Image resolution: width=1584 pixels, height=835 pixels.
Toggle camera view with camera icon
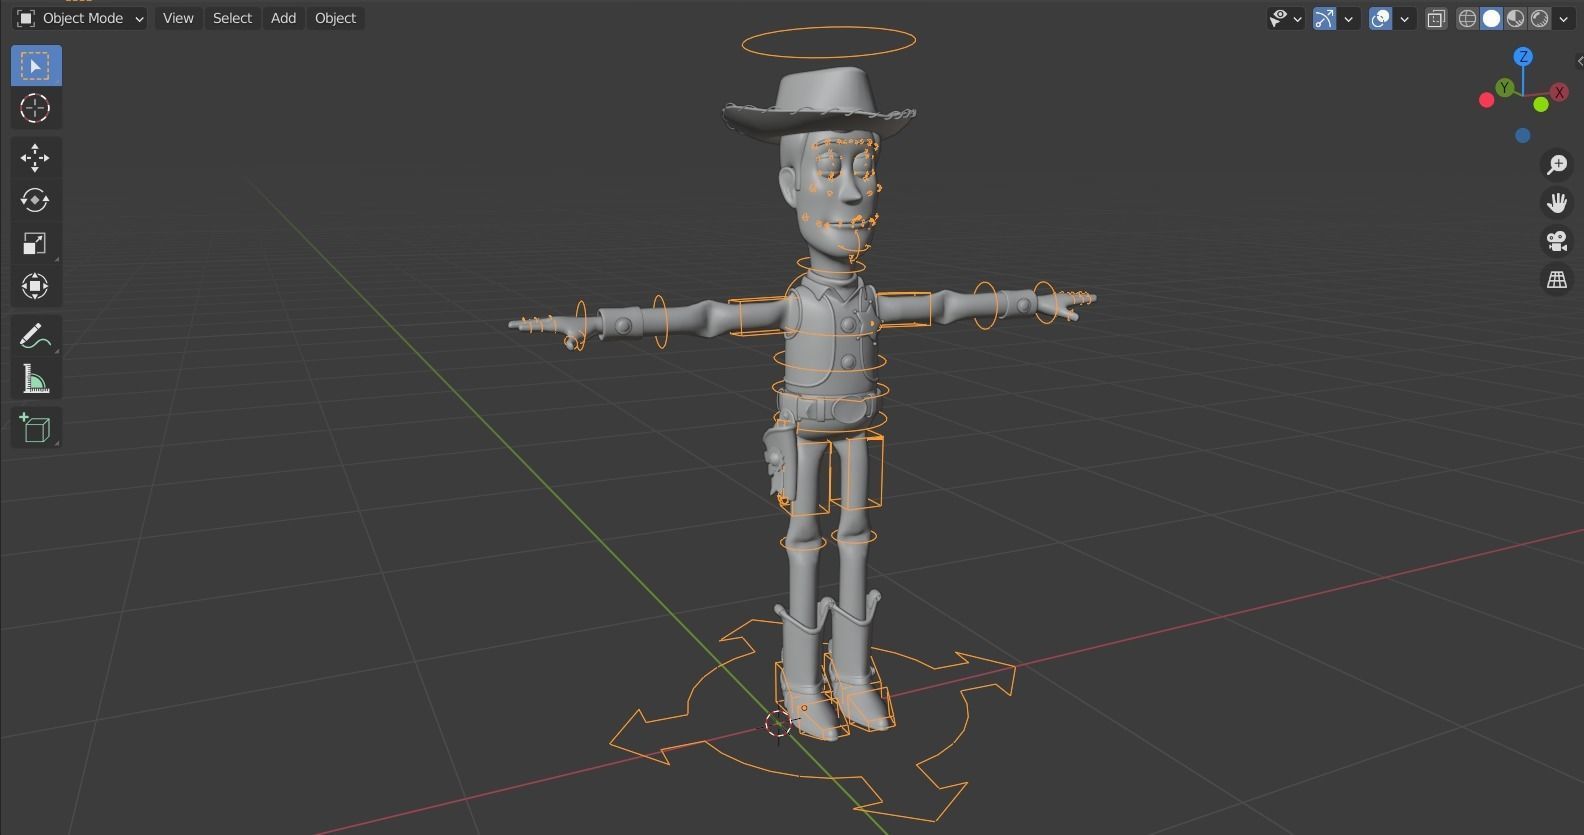(1557, 241)
